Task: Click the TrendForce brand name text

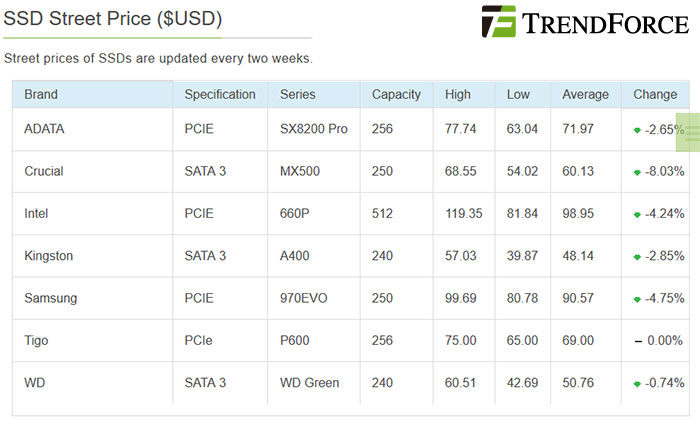Action: [605, 24]
